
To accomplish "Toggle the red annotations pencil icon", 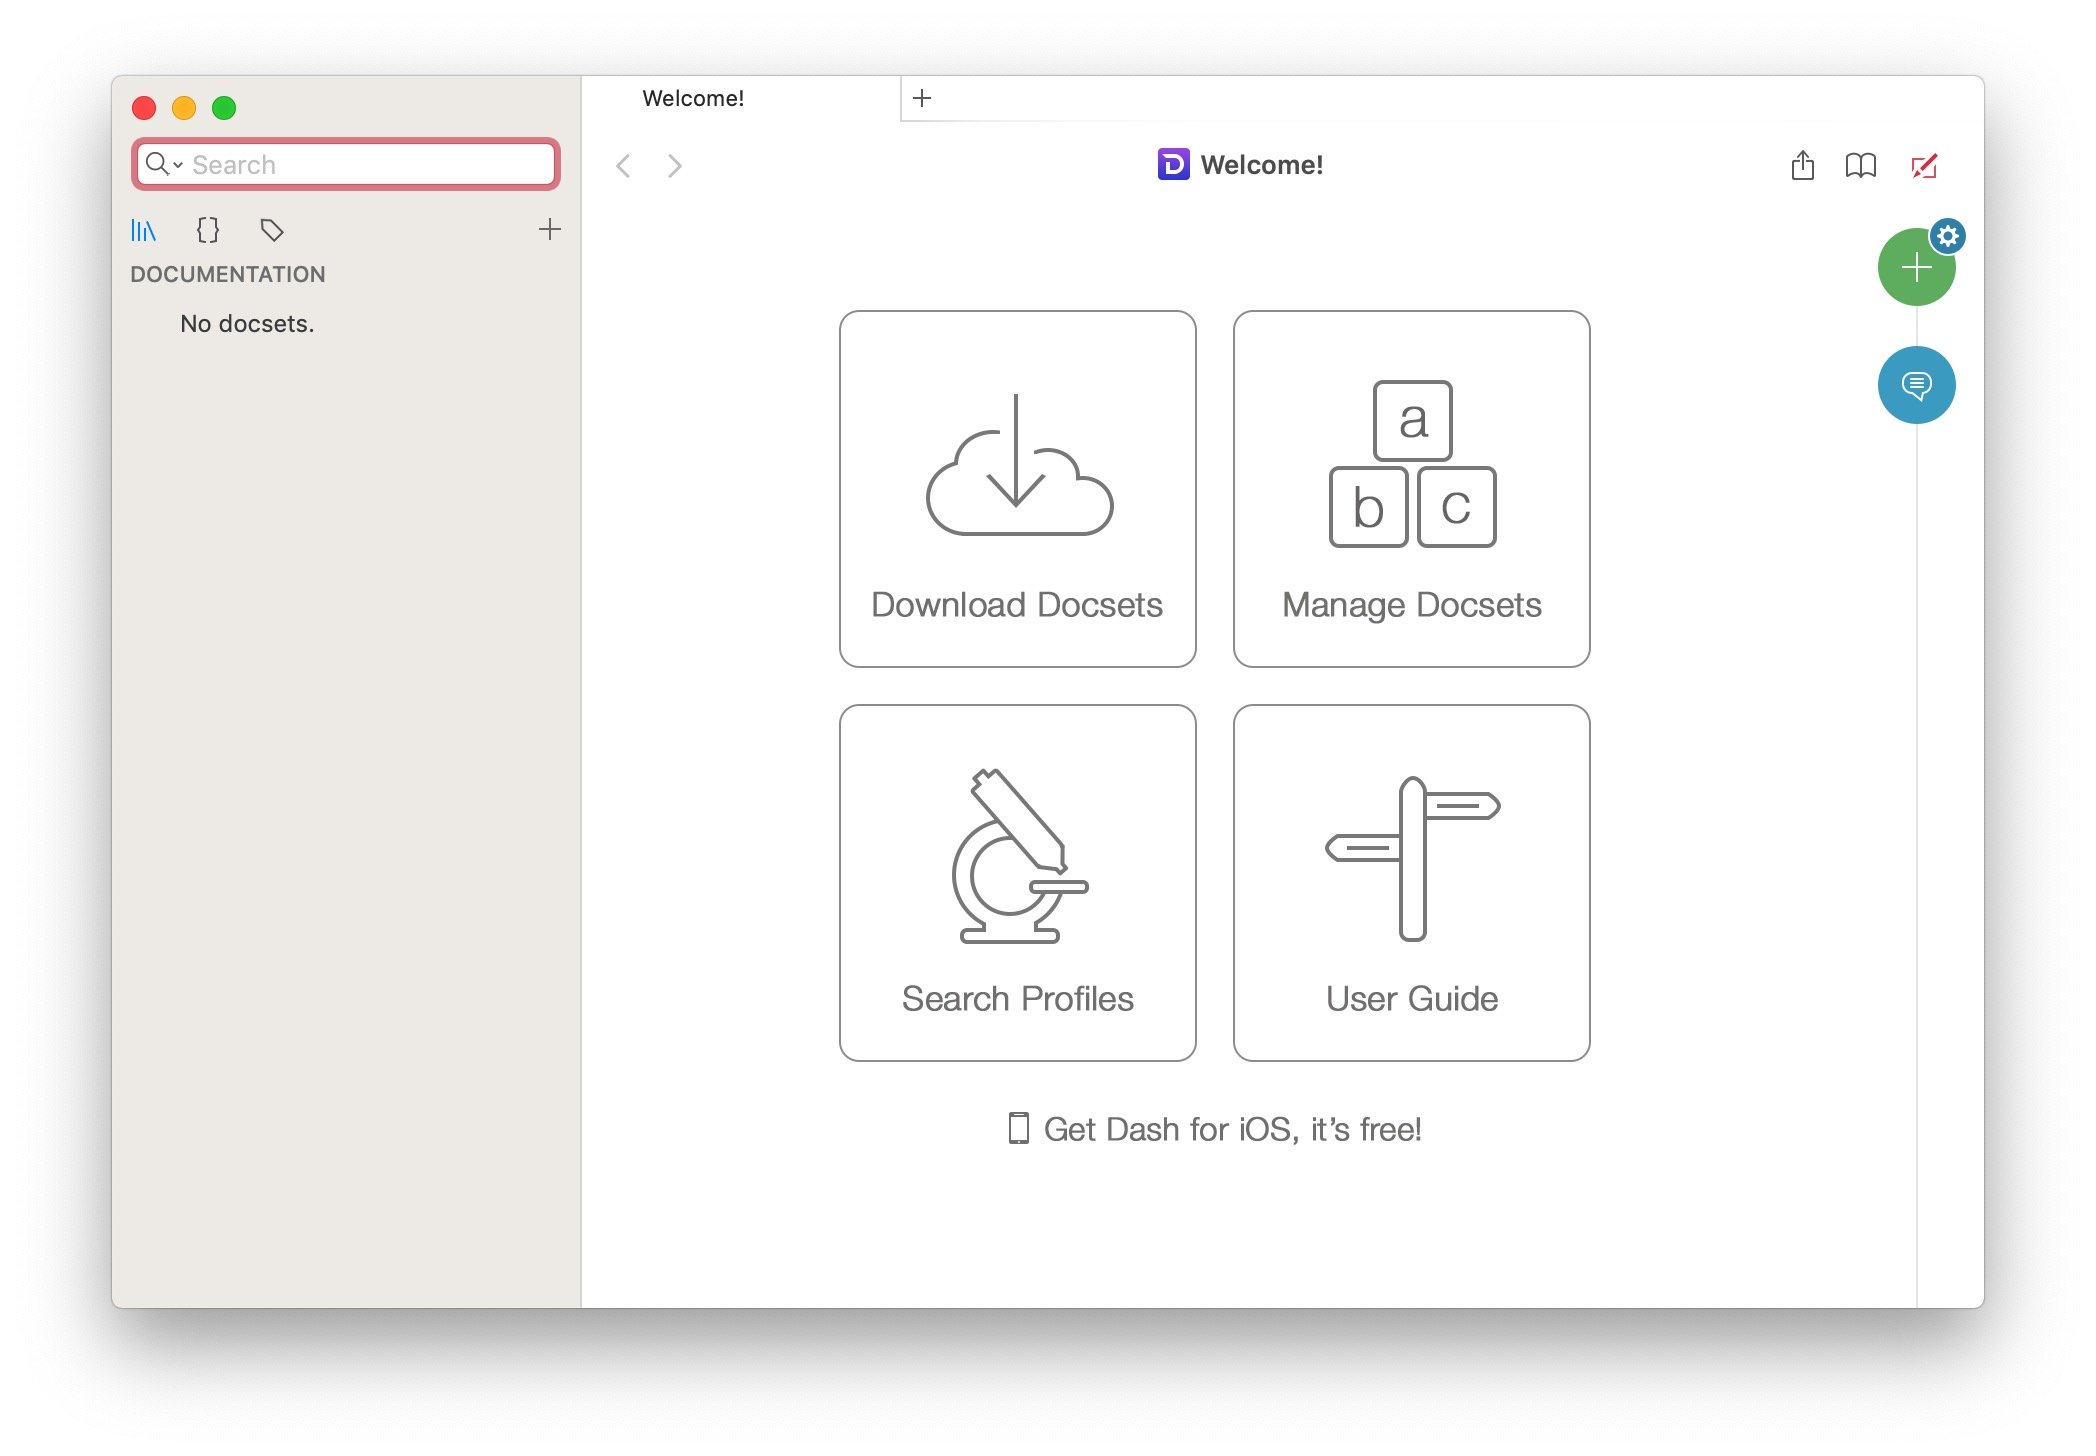I will [x=1924, y=166].
